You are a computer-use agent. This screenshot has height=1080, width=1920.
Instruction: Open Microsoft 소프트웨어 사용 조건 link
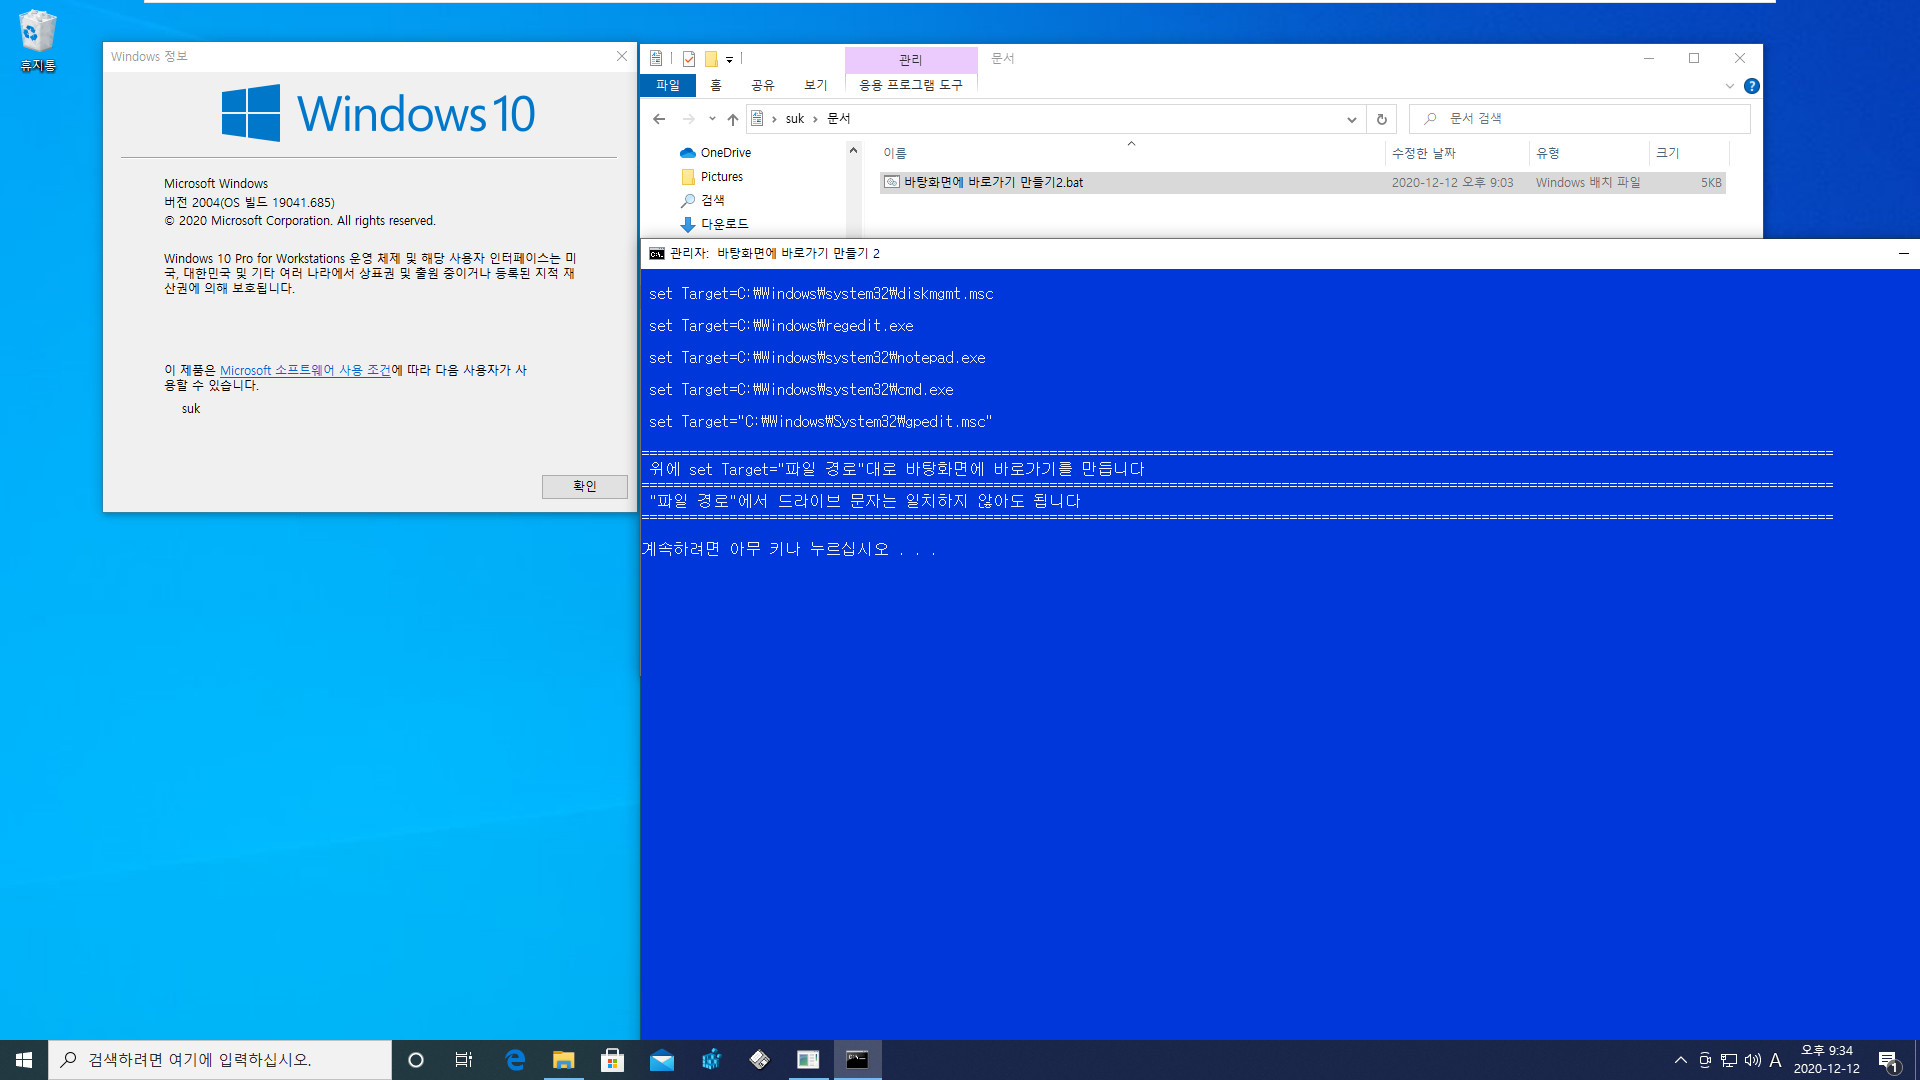(x=305, y=370)
